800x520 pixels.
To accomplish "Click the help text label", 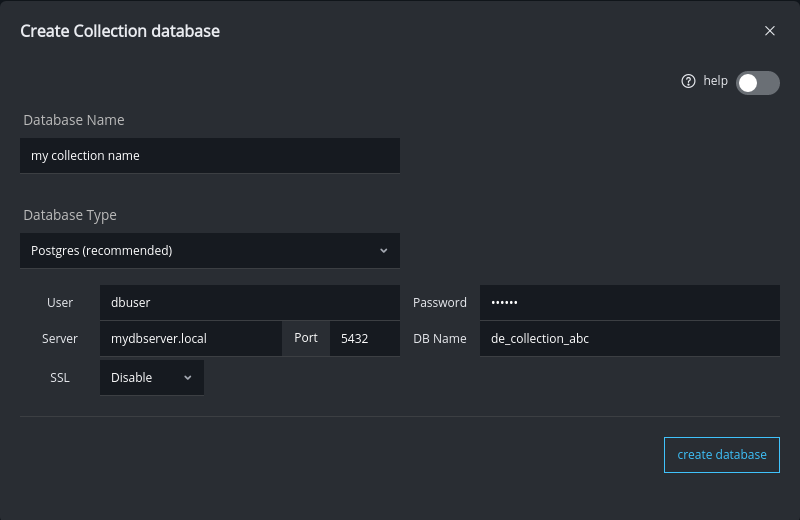I will point(715,81).
